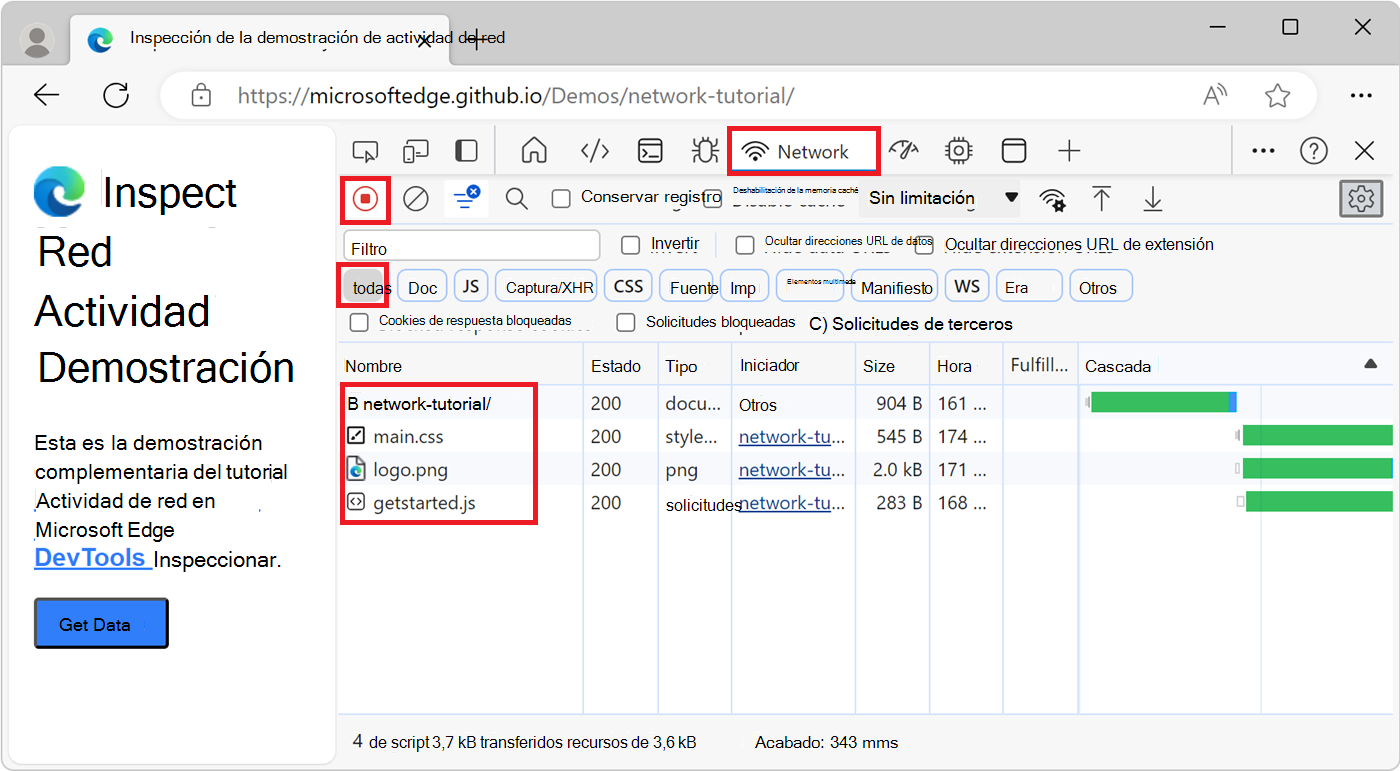Select the CSS request filter tab
Image resolution: width=1400 pixels, height=771 pixels.
pos(628,285)
